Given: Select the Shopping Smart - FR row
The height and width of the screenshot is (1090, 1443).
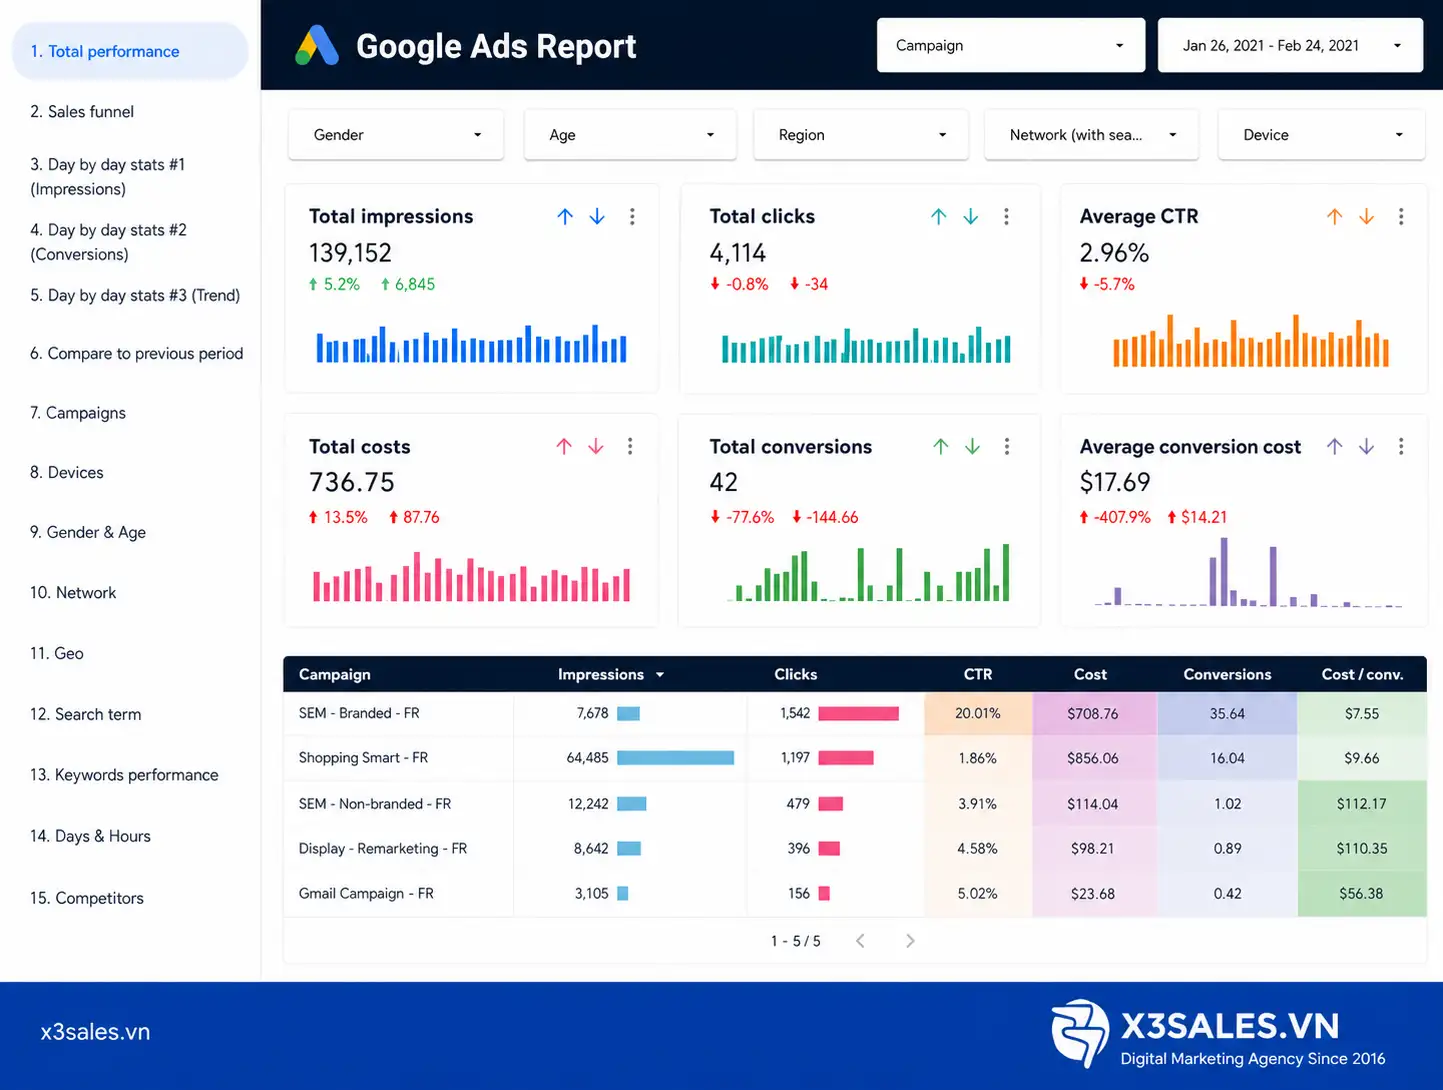Looking at the screenshot, I should 855,759.
